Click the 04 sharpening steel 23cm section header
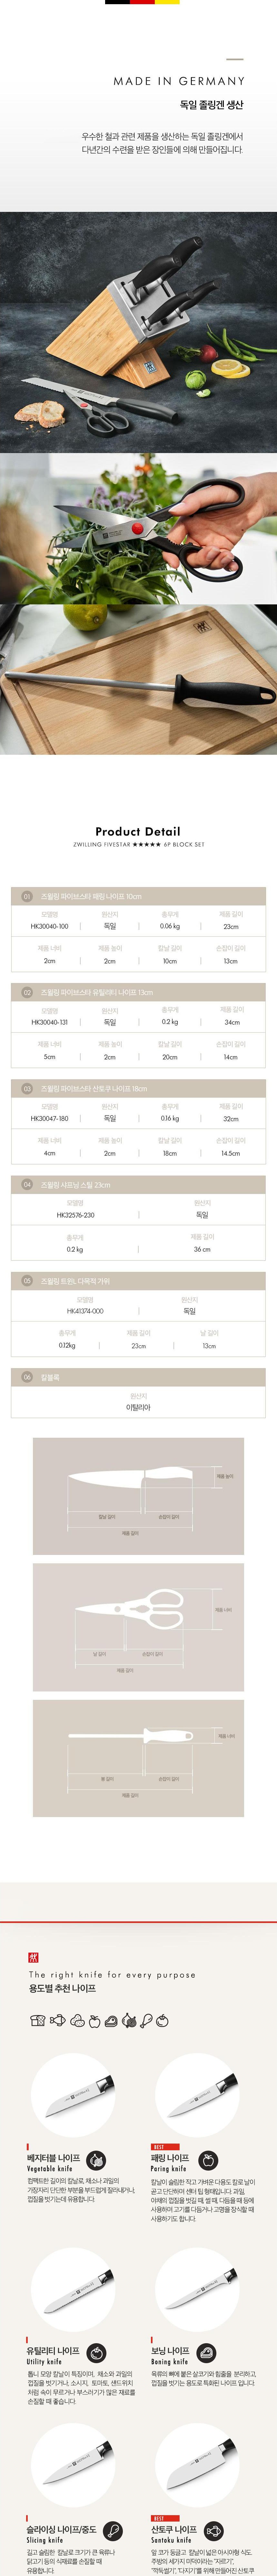Viewport: 277px width, 2576px height. 138,1184
